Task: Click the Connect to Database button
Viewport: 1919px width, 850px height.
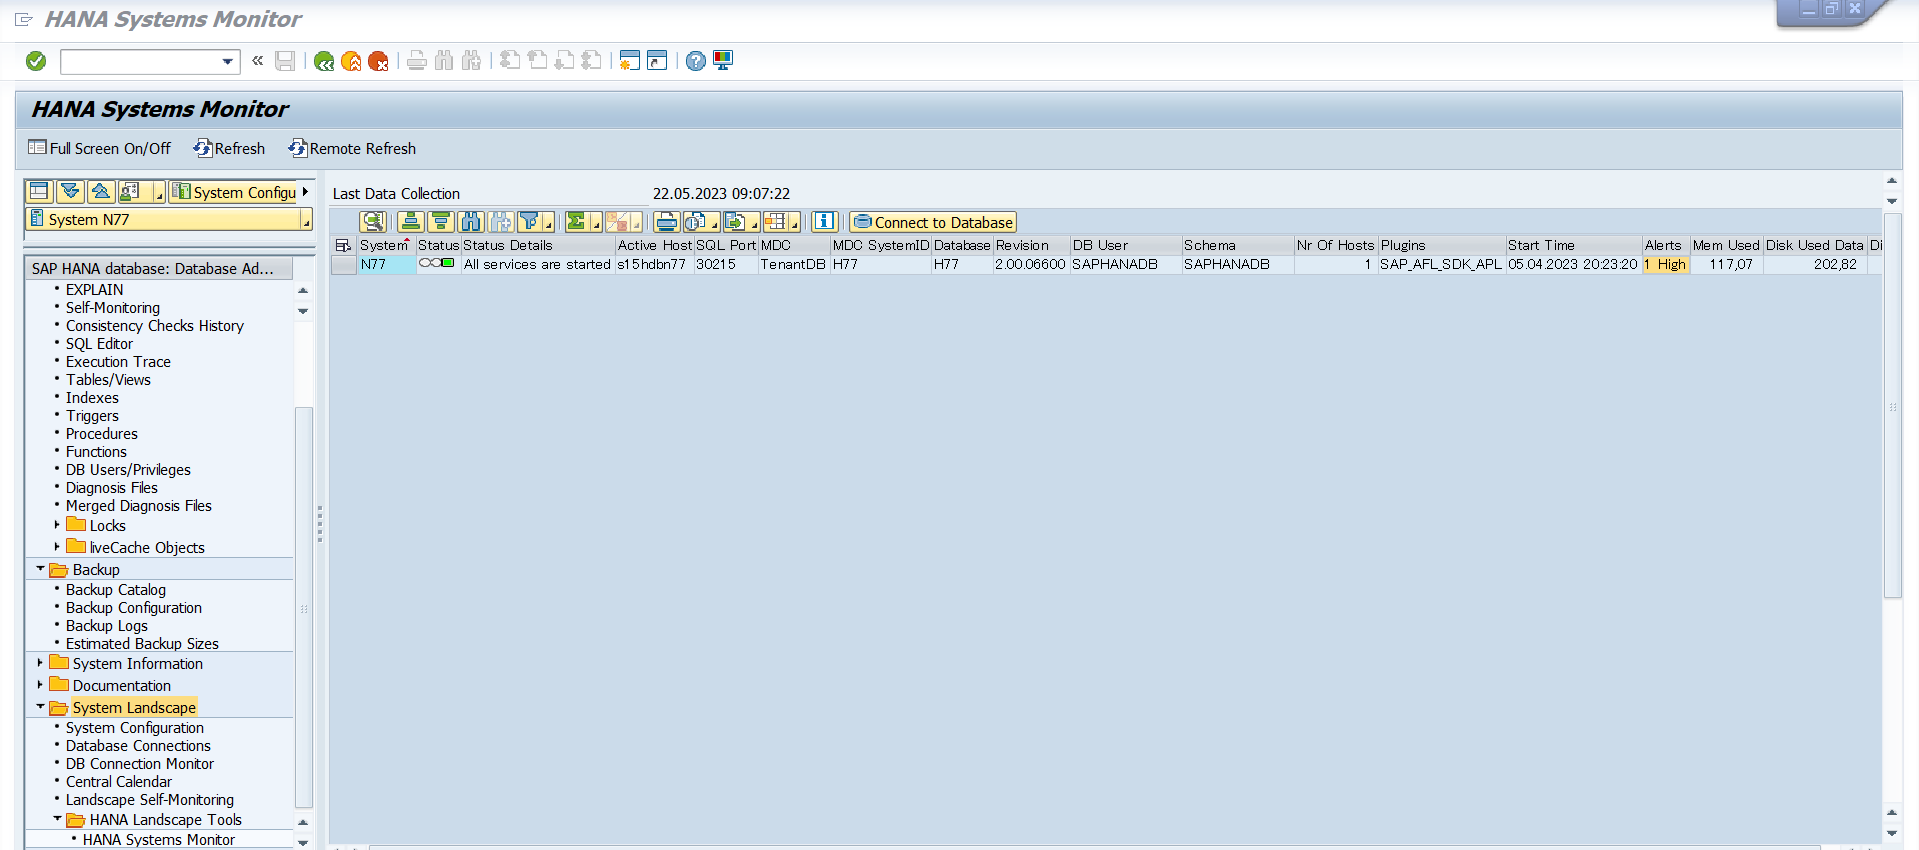Action: [933, 222]
